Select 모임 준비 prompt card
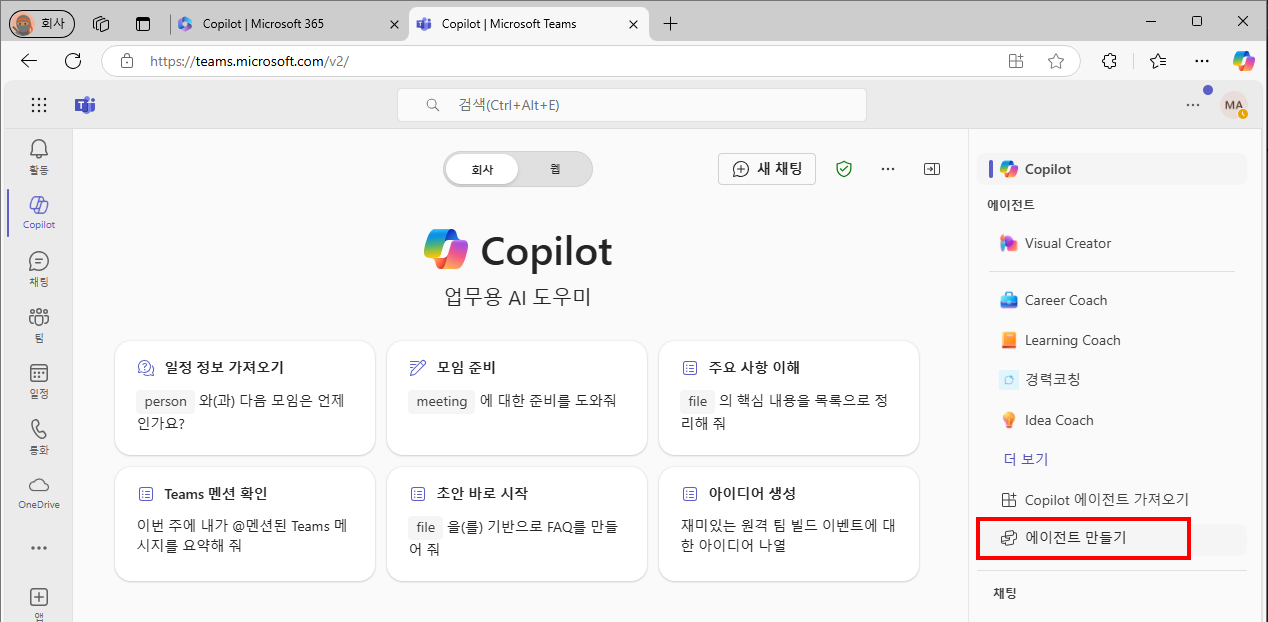 (517, 398)
